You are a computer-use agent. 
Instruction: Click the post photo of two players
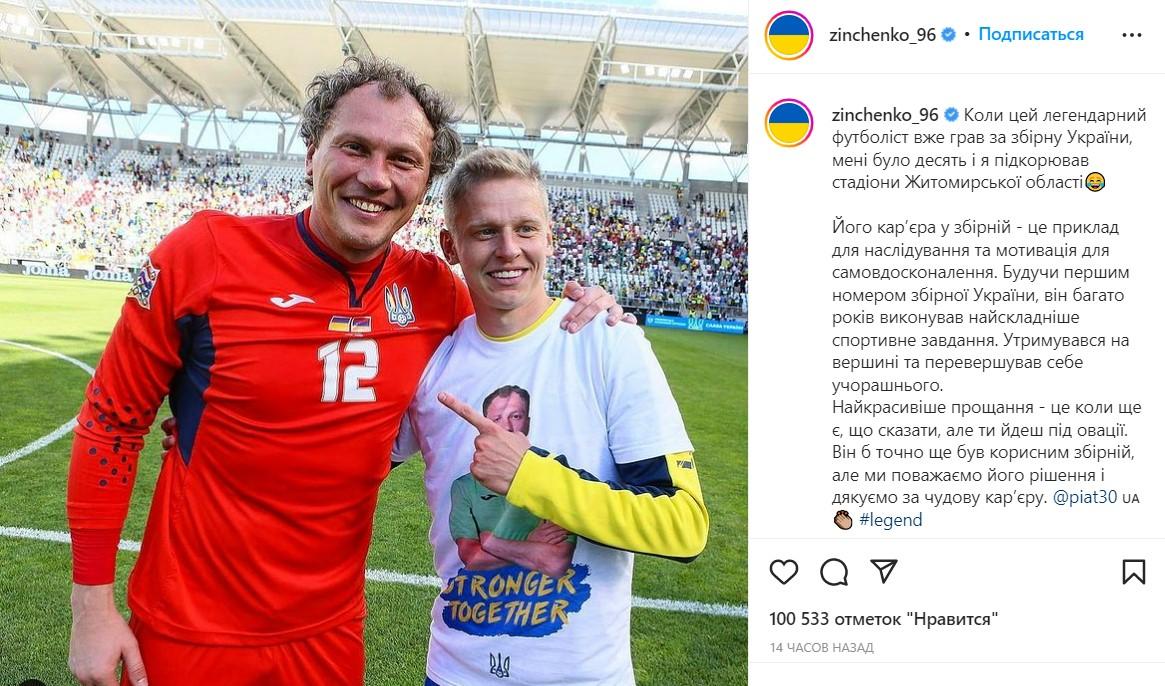tap(374, 343)
